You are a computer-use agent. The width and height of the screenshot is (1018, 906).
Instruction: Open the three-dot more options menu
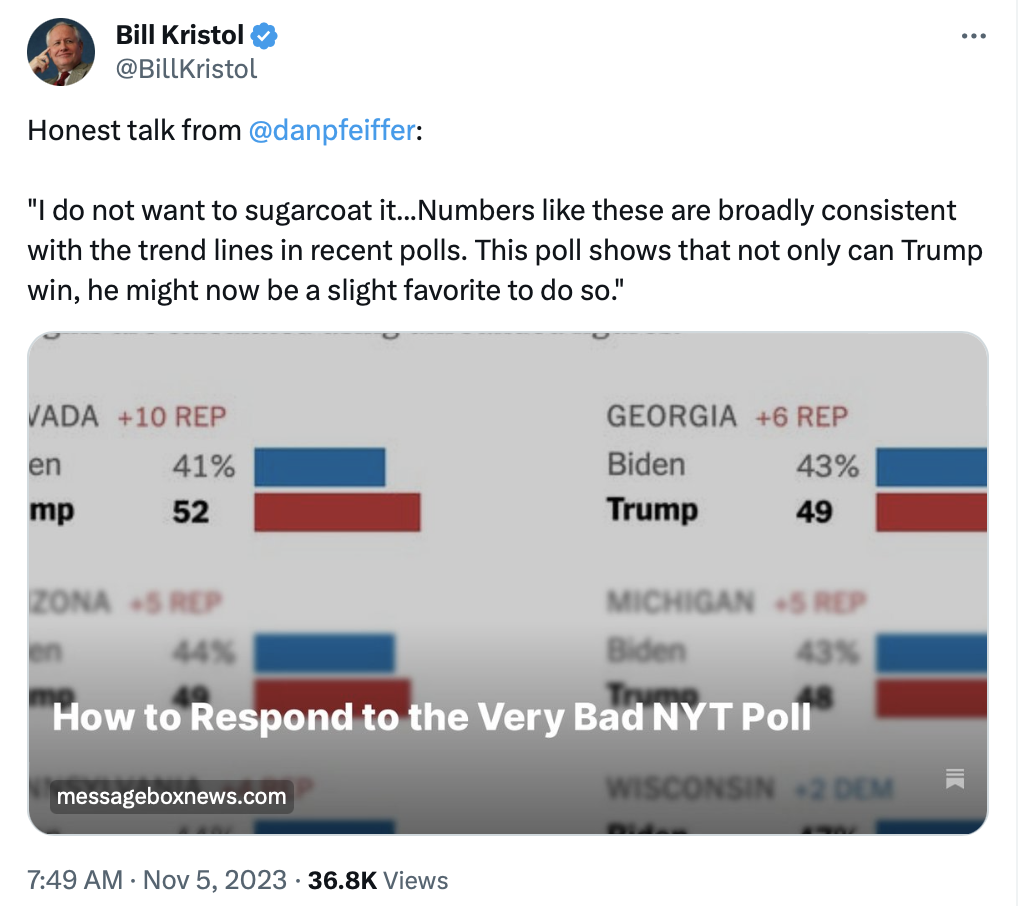pyautogui.click(x=973, y=36)
